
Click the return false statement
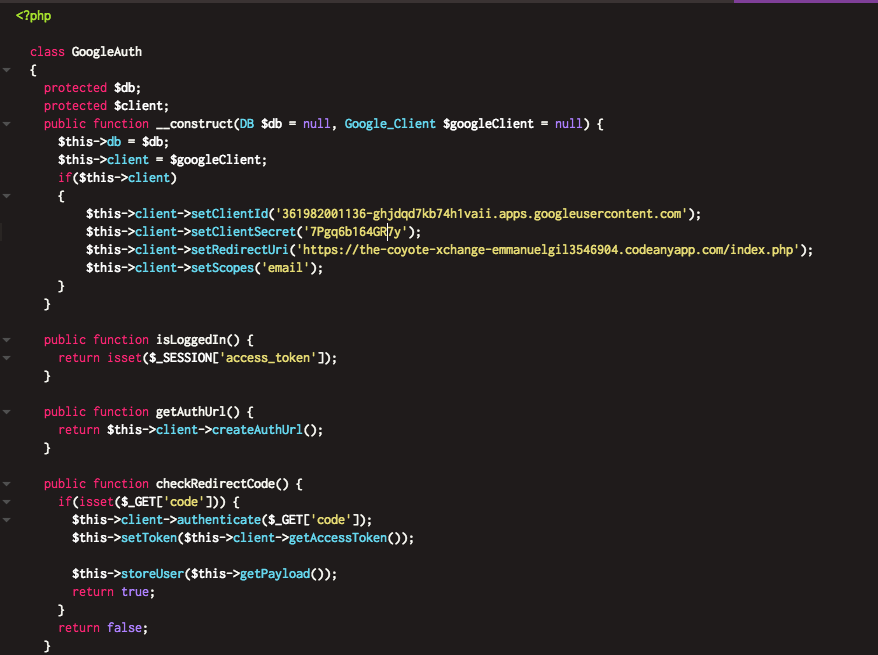tap(102, 628)
